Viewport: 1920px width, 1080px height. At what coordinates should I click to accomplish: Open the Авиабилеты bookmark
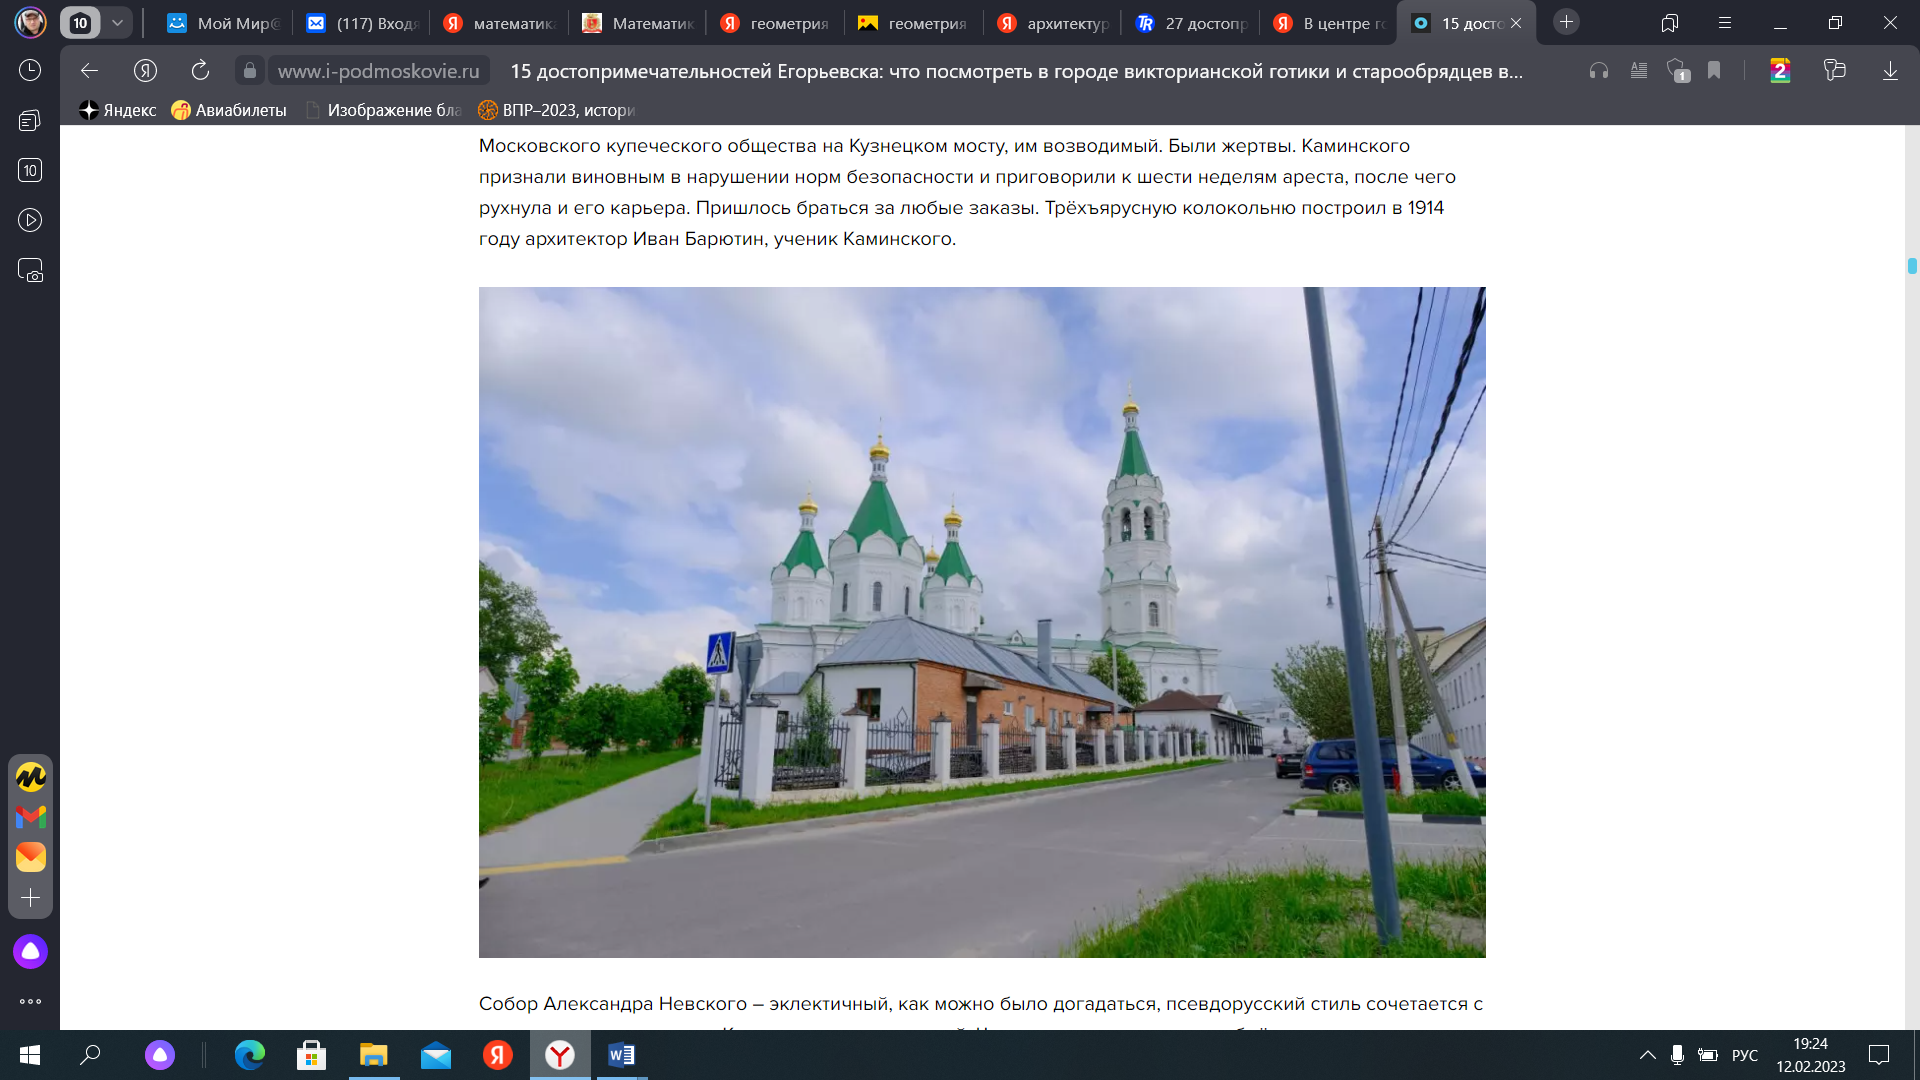click(x=229, y=110)
